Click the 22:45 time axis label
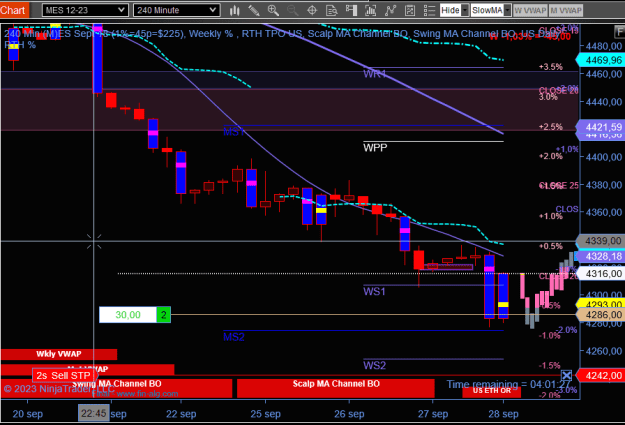 pos(94,413)
